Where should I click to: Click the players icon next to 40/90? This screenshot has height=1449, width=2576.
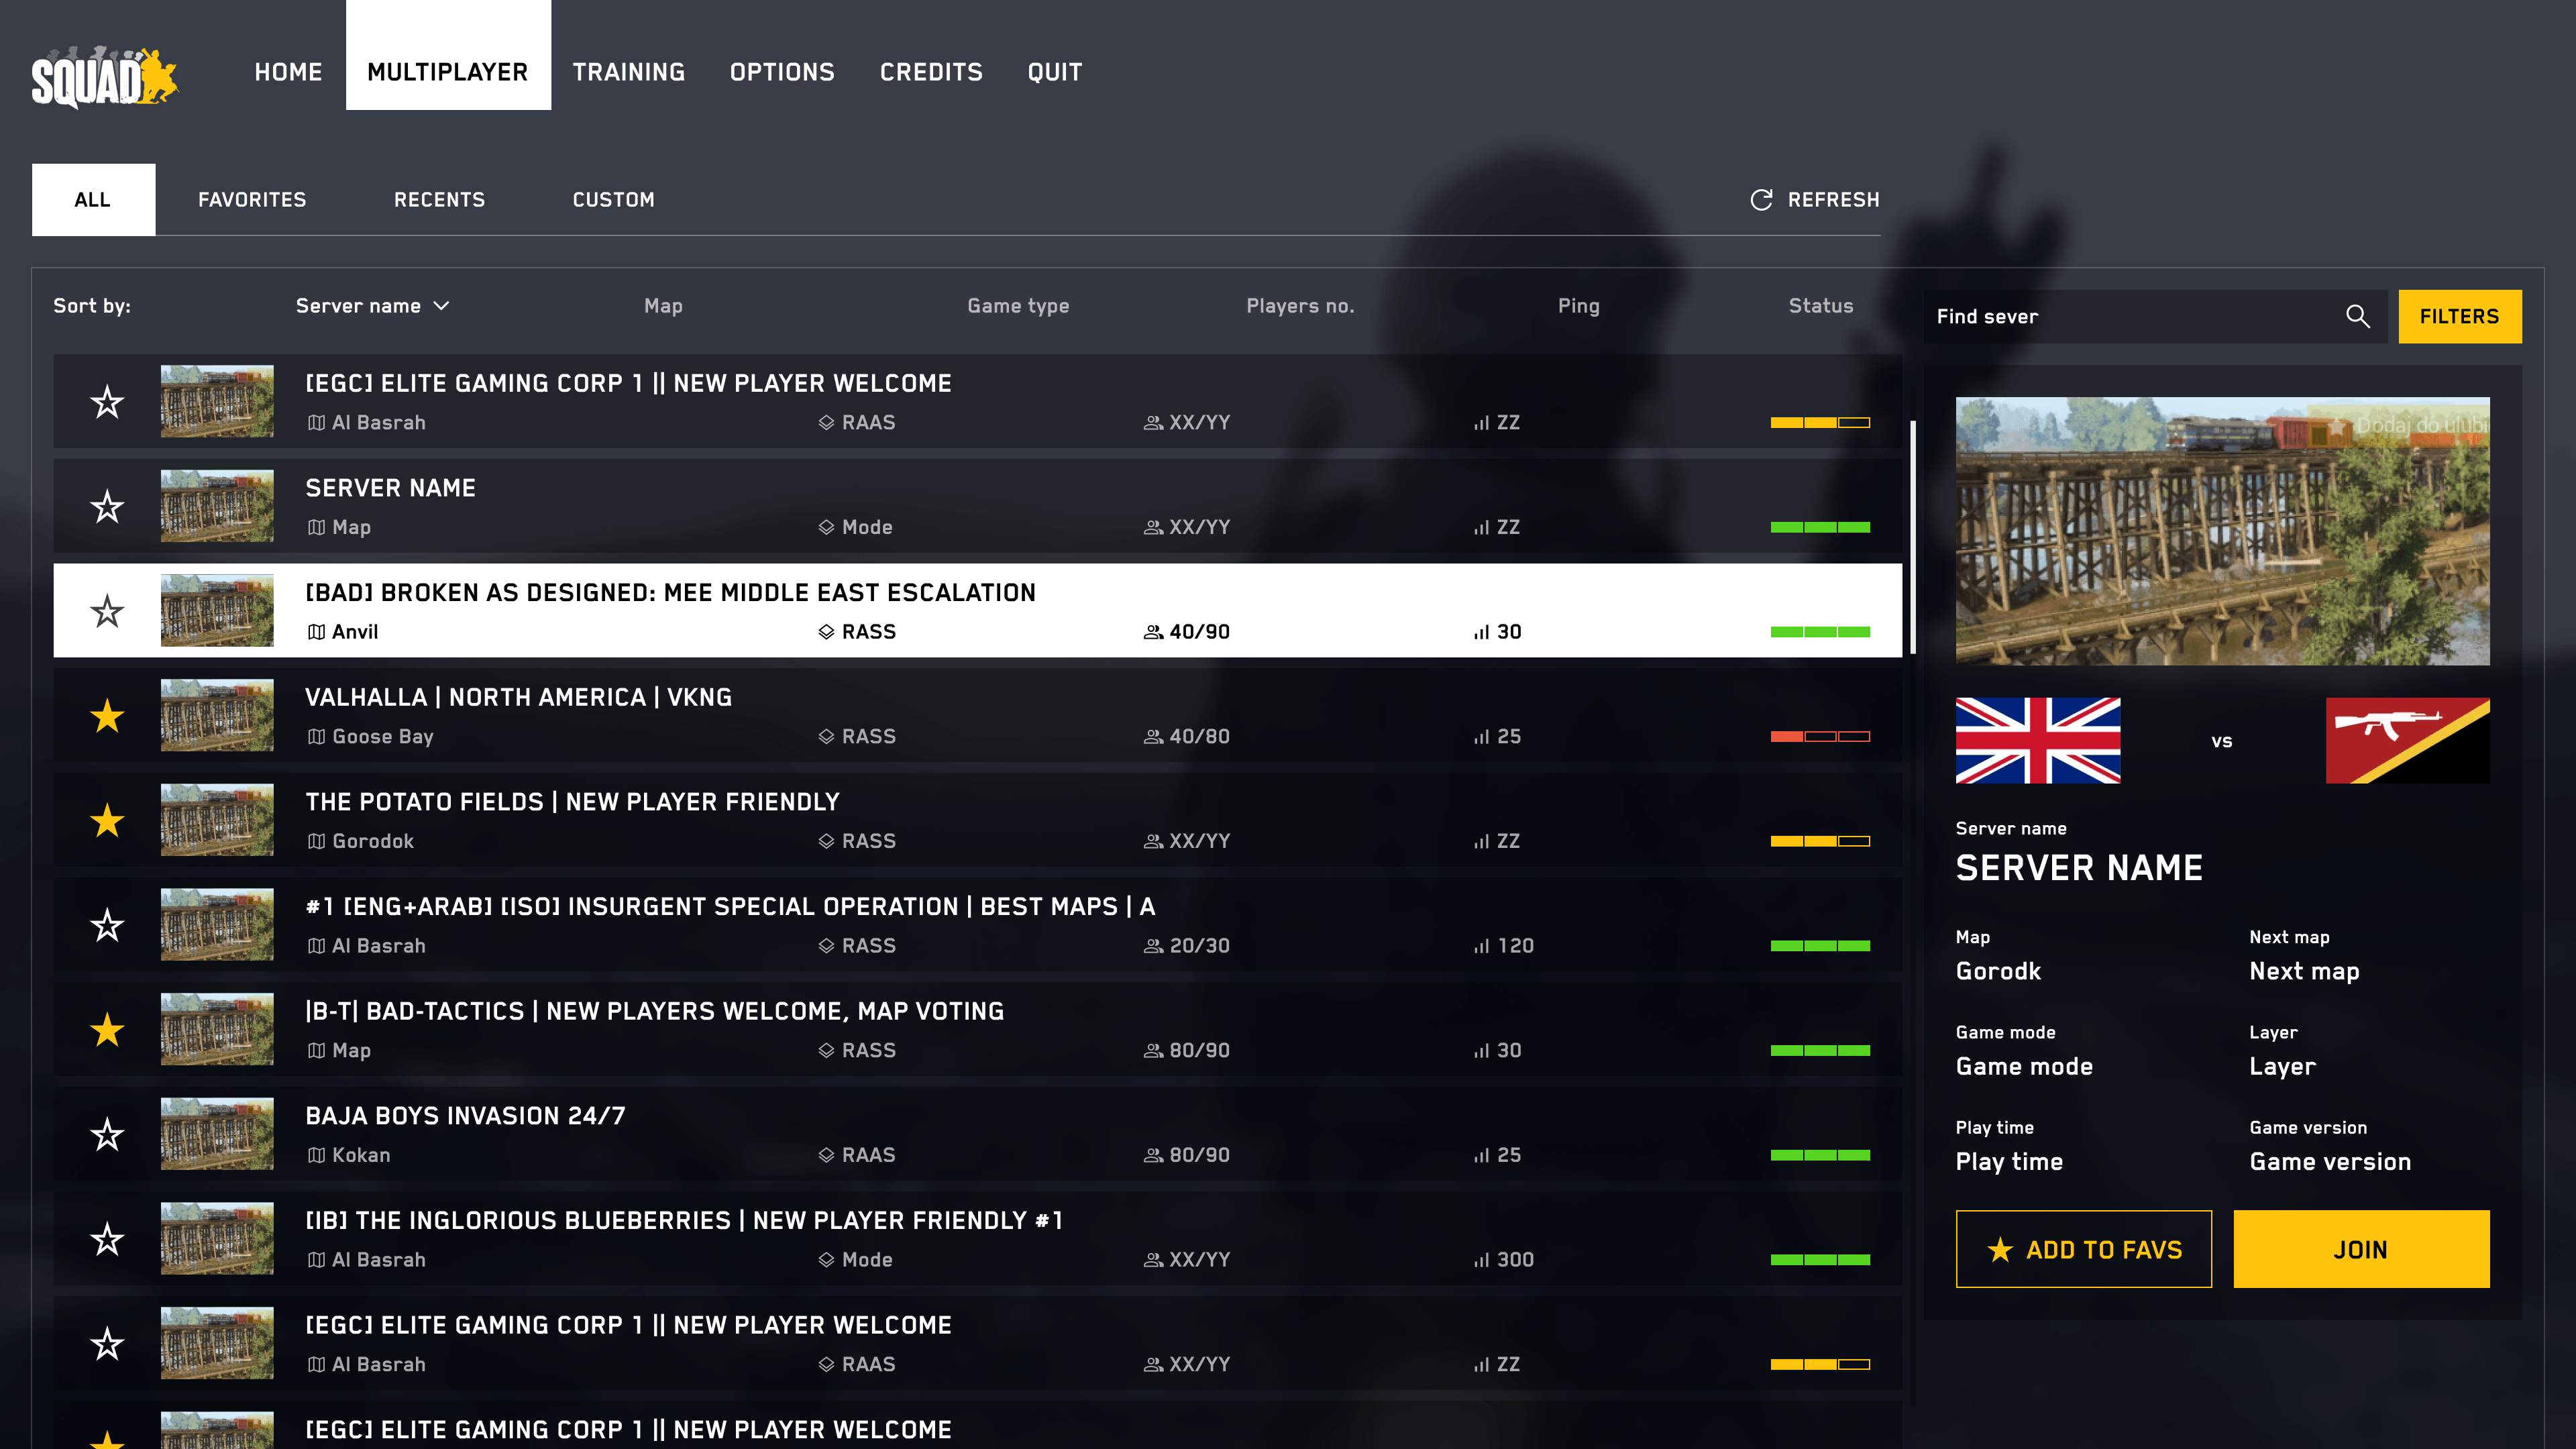tap(1153, 632)
